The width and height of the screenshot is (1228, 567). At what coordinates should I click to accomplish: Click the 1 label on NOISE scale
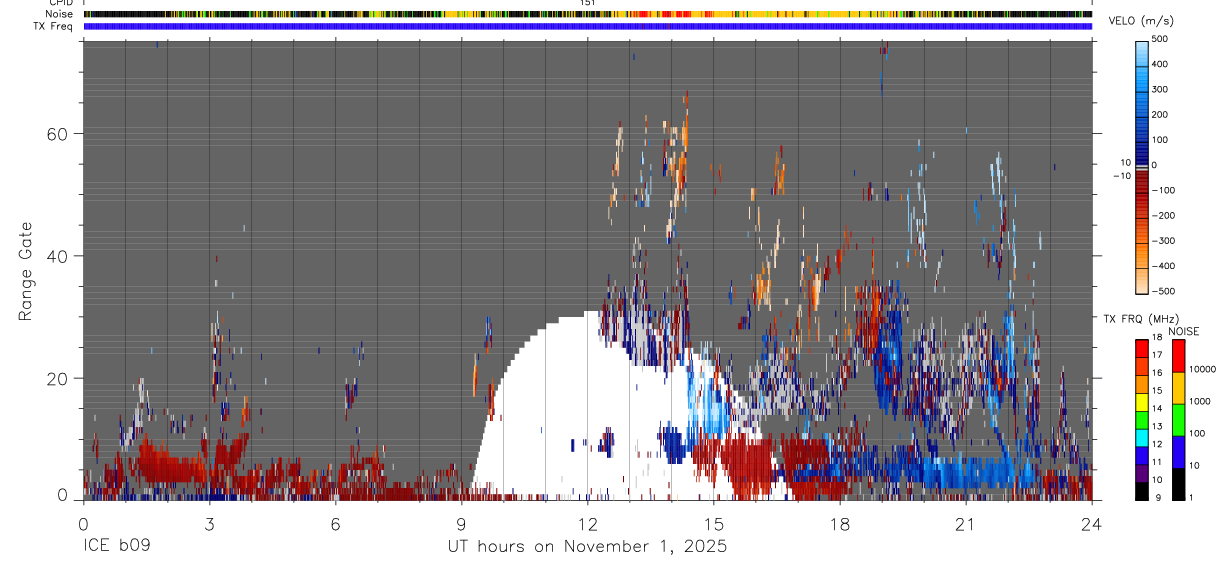[1191, 498]
